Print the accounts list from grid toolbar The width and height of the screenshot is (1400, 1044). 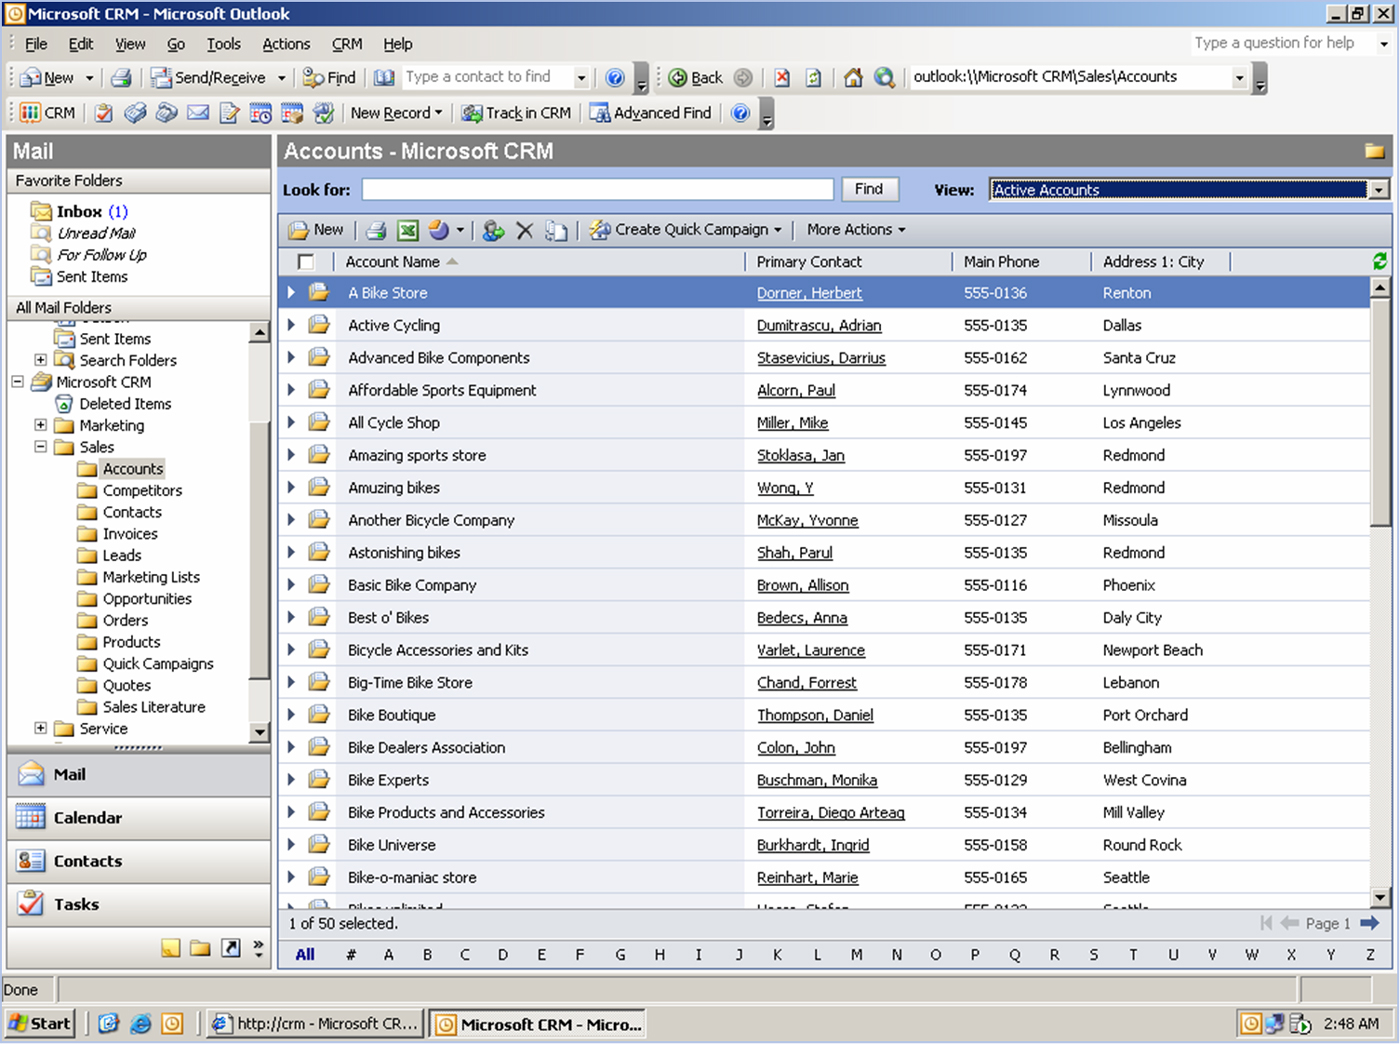click(x=376, y=231)
